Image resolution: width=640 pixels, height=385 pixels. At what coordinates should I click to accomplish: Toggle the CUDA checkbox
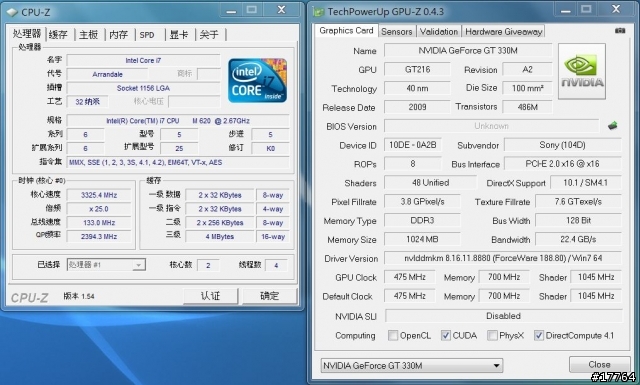[446, 336]
